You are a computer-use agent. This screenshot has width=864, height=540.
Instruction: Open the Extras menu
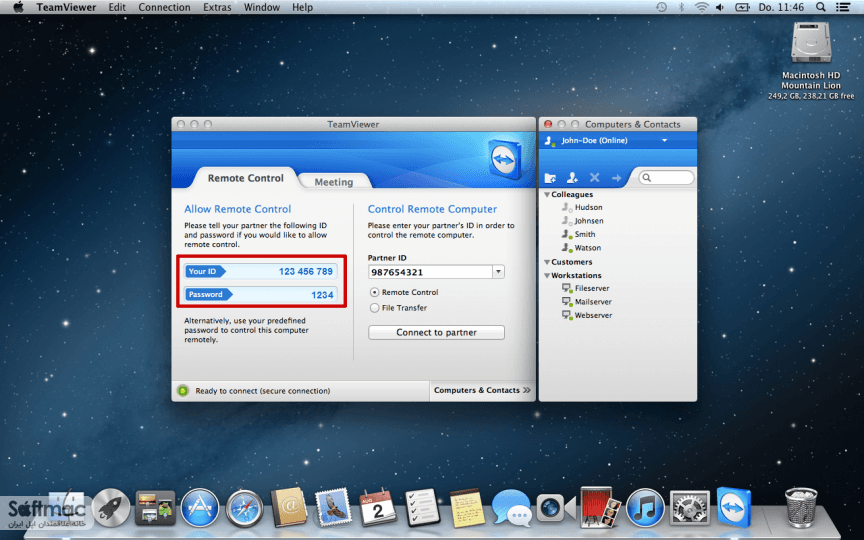(217, 7)
